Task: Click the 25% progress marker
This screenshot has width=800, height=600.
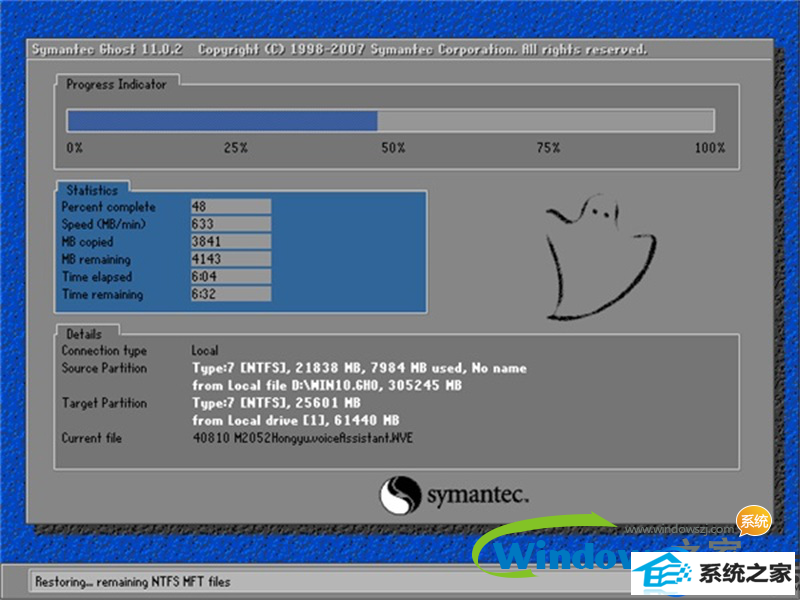Action: coord(236,148)
